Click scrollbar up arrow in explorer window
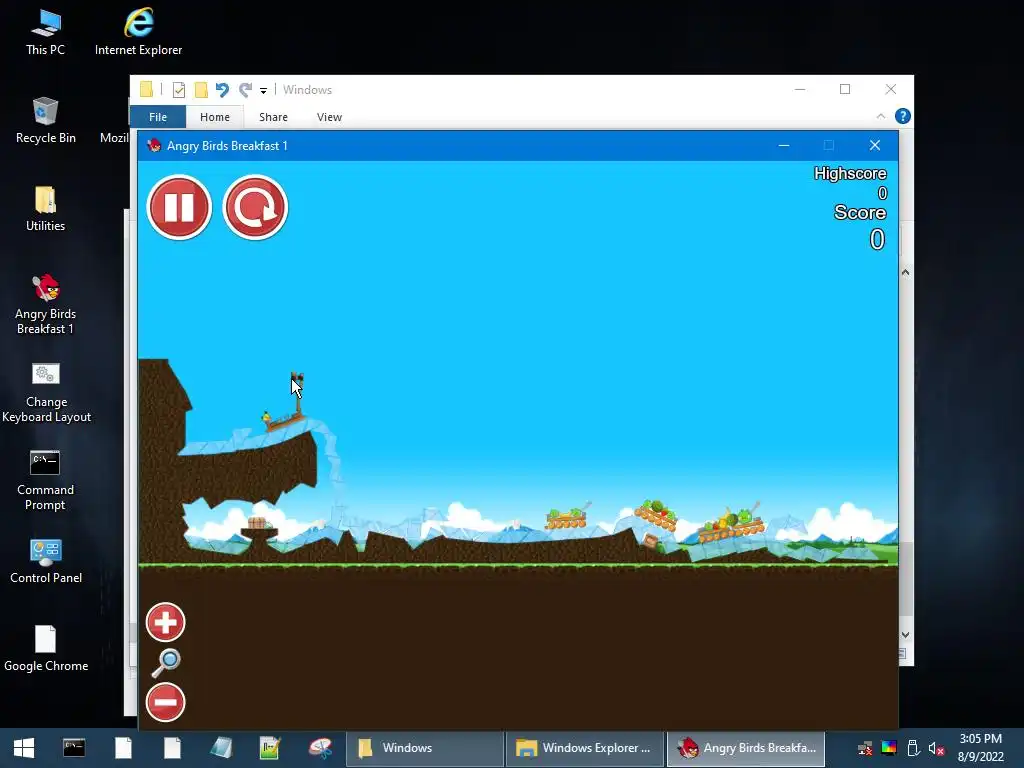This screenshot has width=1024, height=768. pyautogui.click(x=905, y=272)
